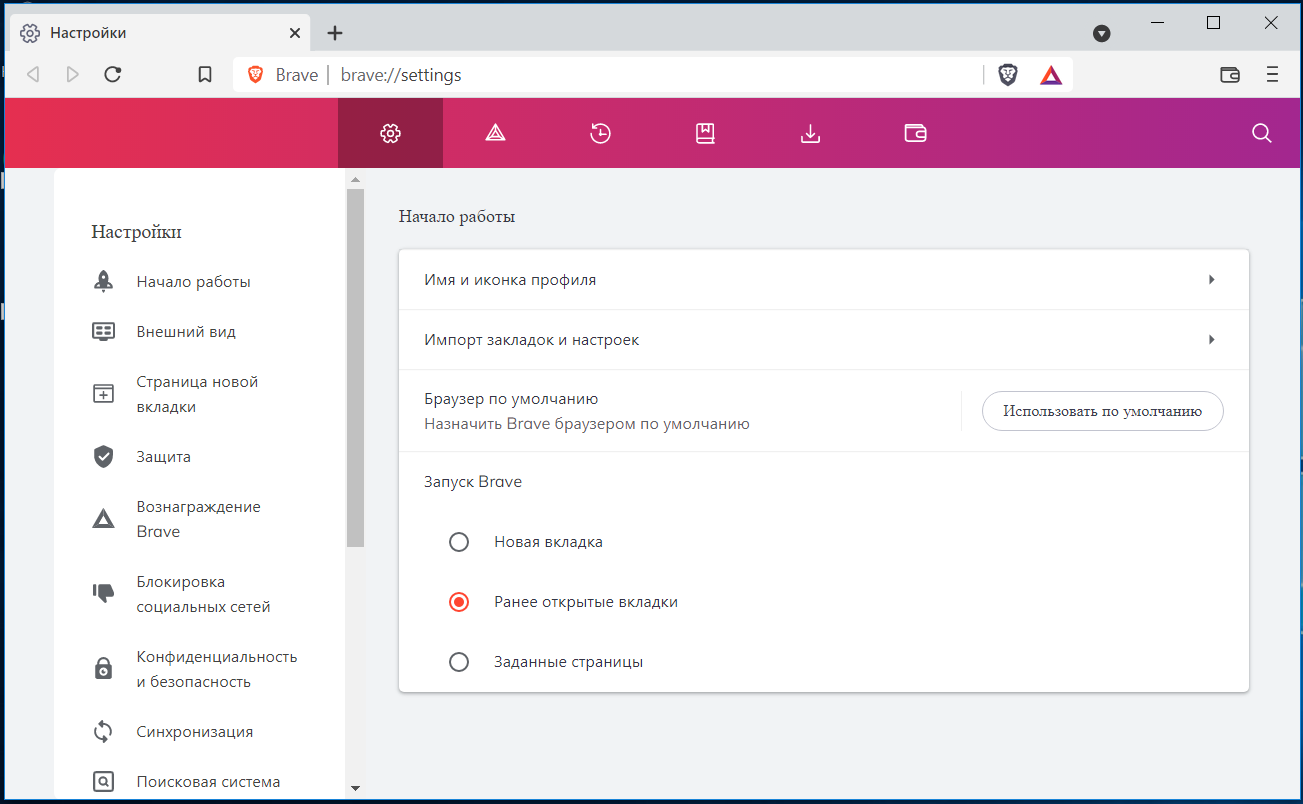Open Wallet icon in pink toolbar
This screenshot has height=804, width=1303.
pos(915,133)
